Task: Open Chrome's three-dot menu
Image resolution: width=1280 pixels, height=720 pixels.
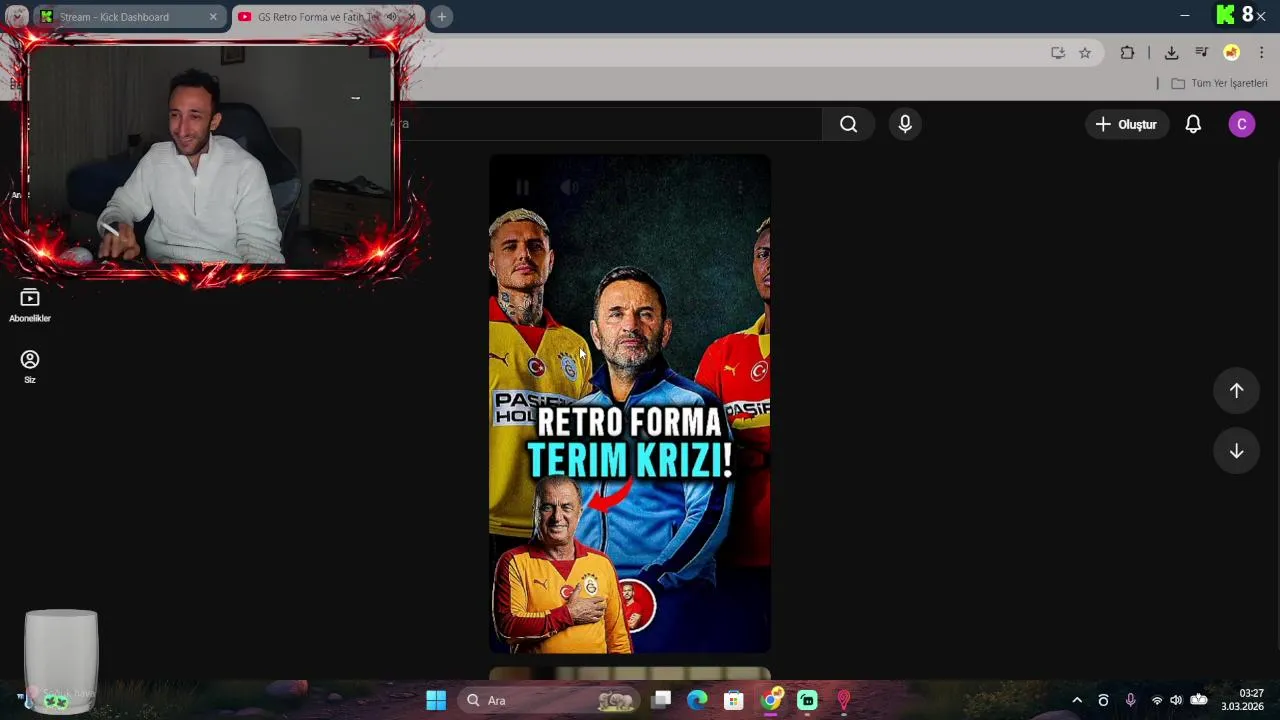Action: (x=1261, y=53)
